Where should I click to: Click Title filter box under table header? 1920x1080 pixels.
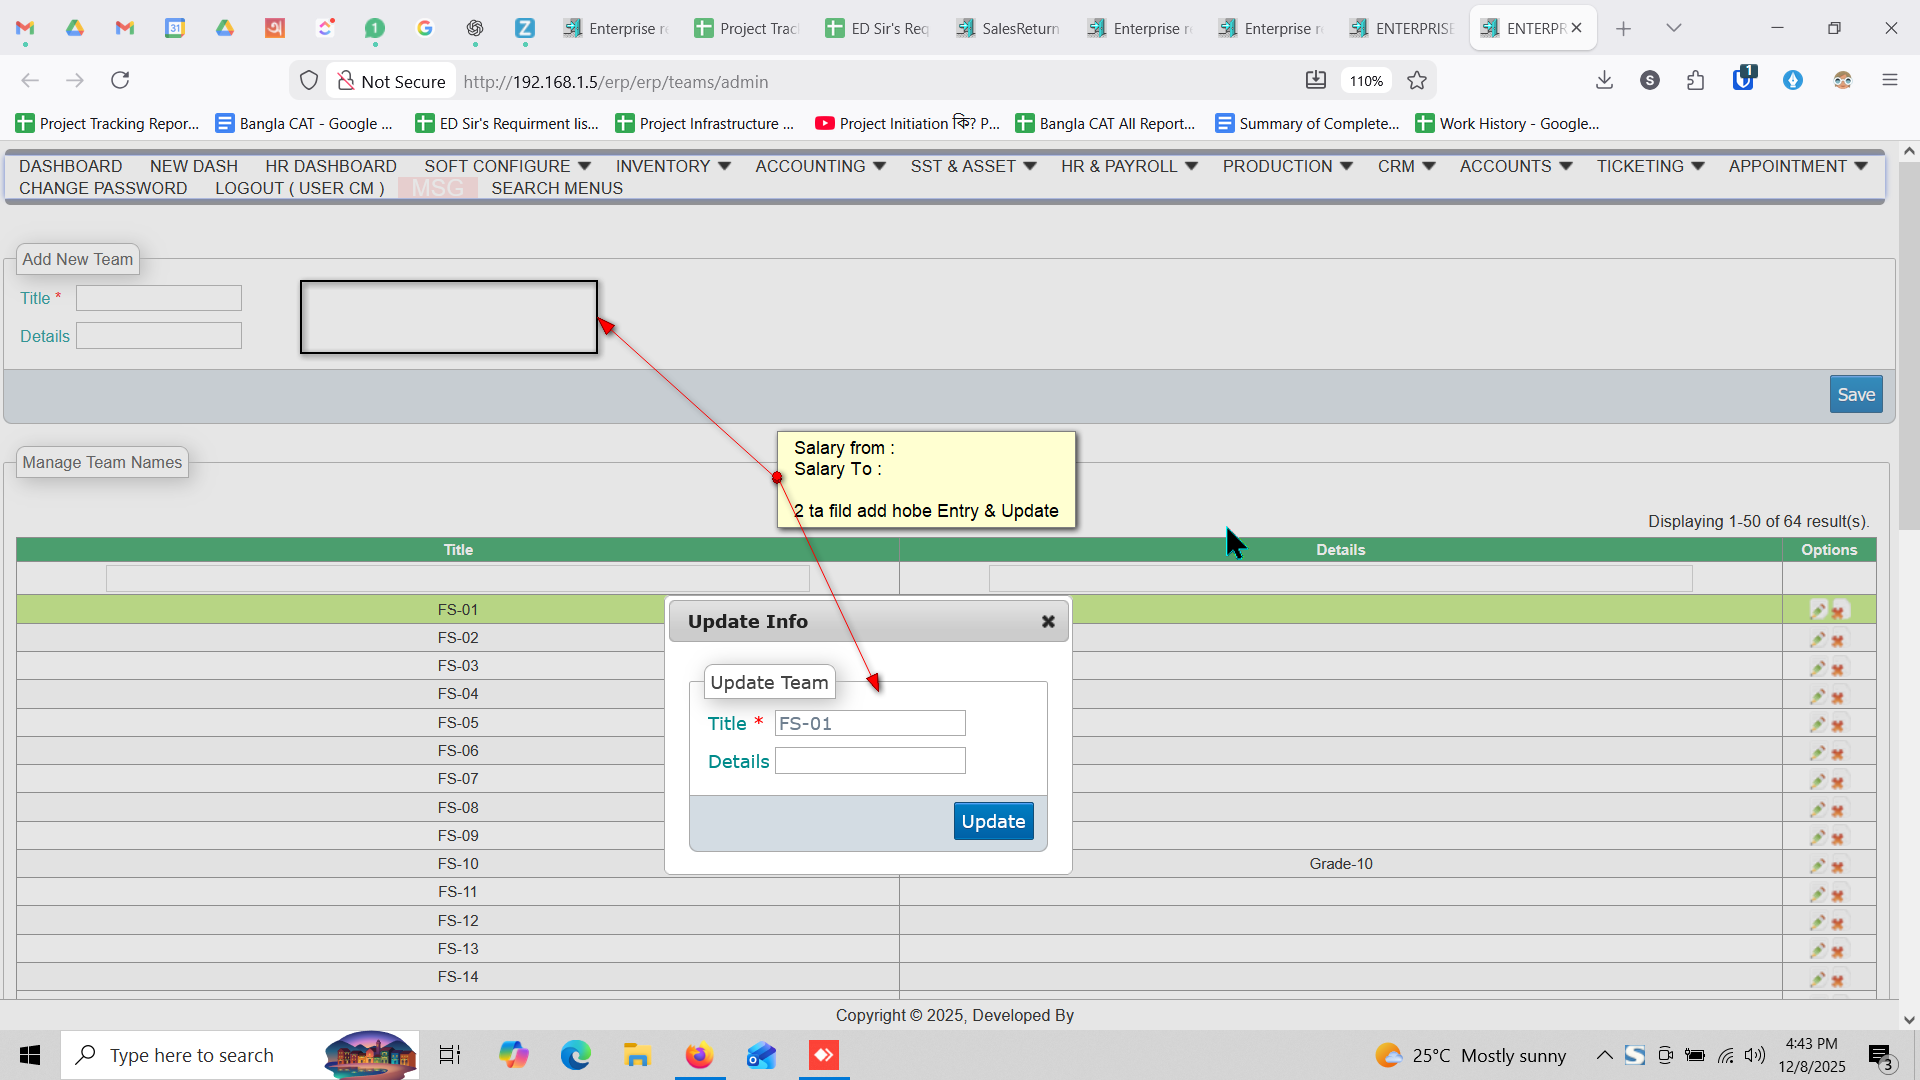coord(457,578)
